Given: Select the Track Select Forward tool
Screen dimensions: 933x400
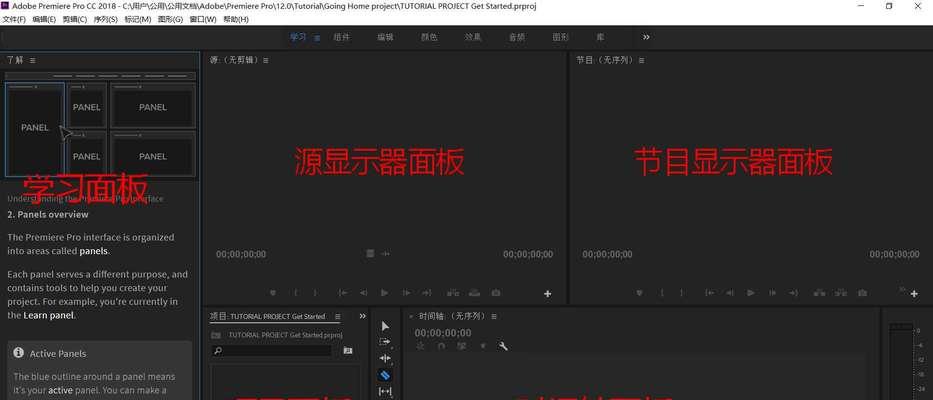Looking at the screenshot, I should (x=385, y=342).
